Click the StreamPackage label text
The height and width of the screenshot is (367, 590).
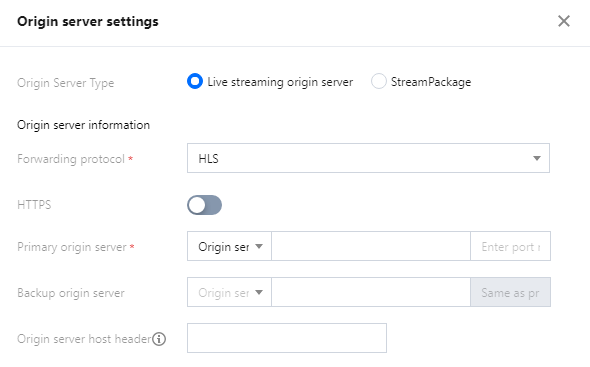[431, 82]
